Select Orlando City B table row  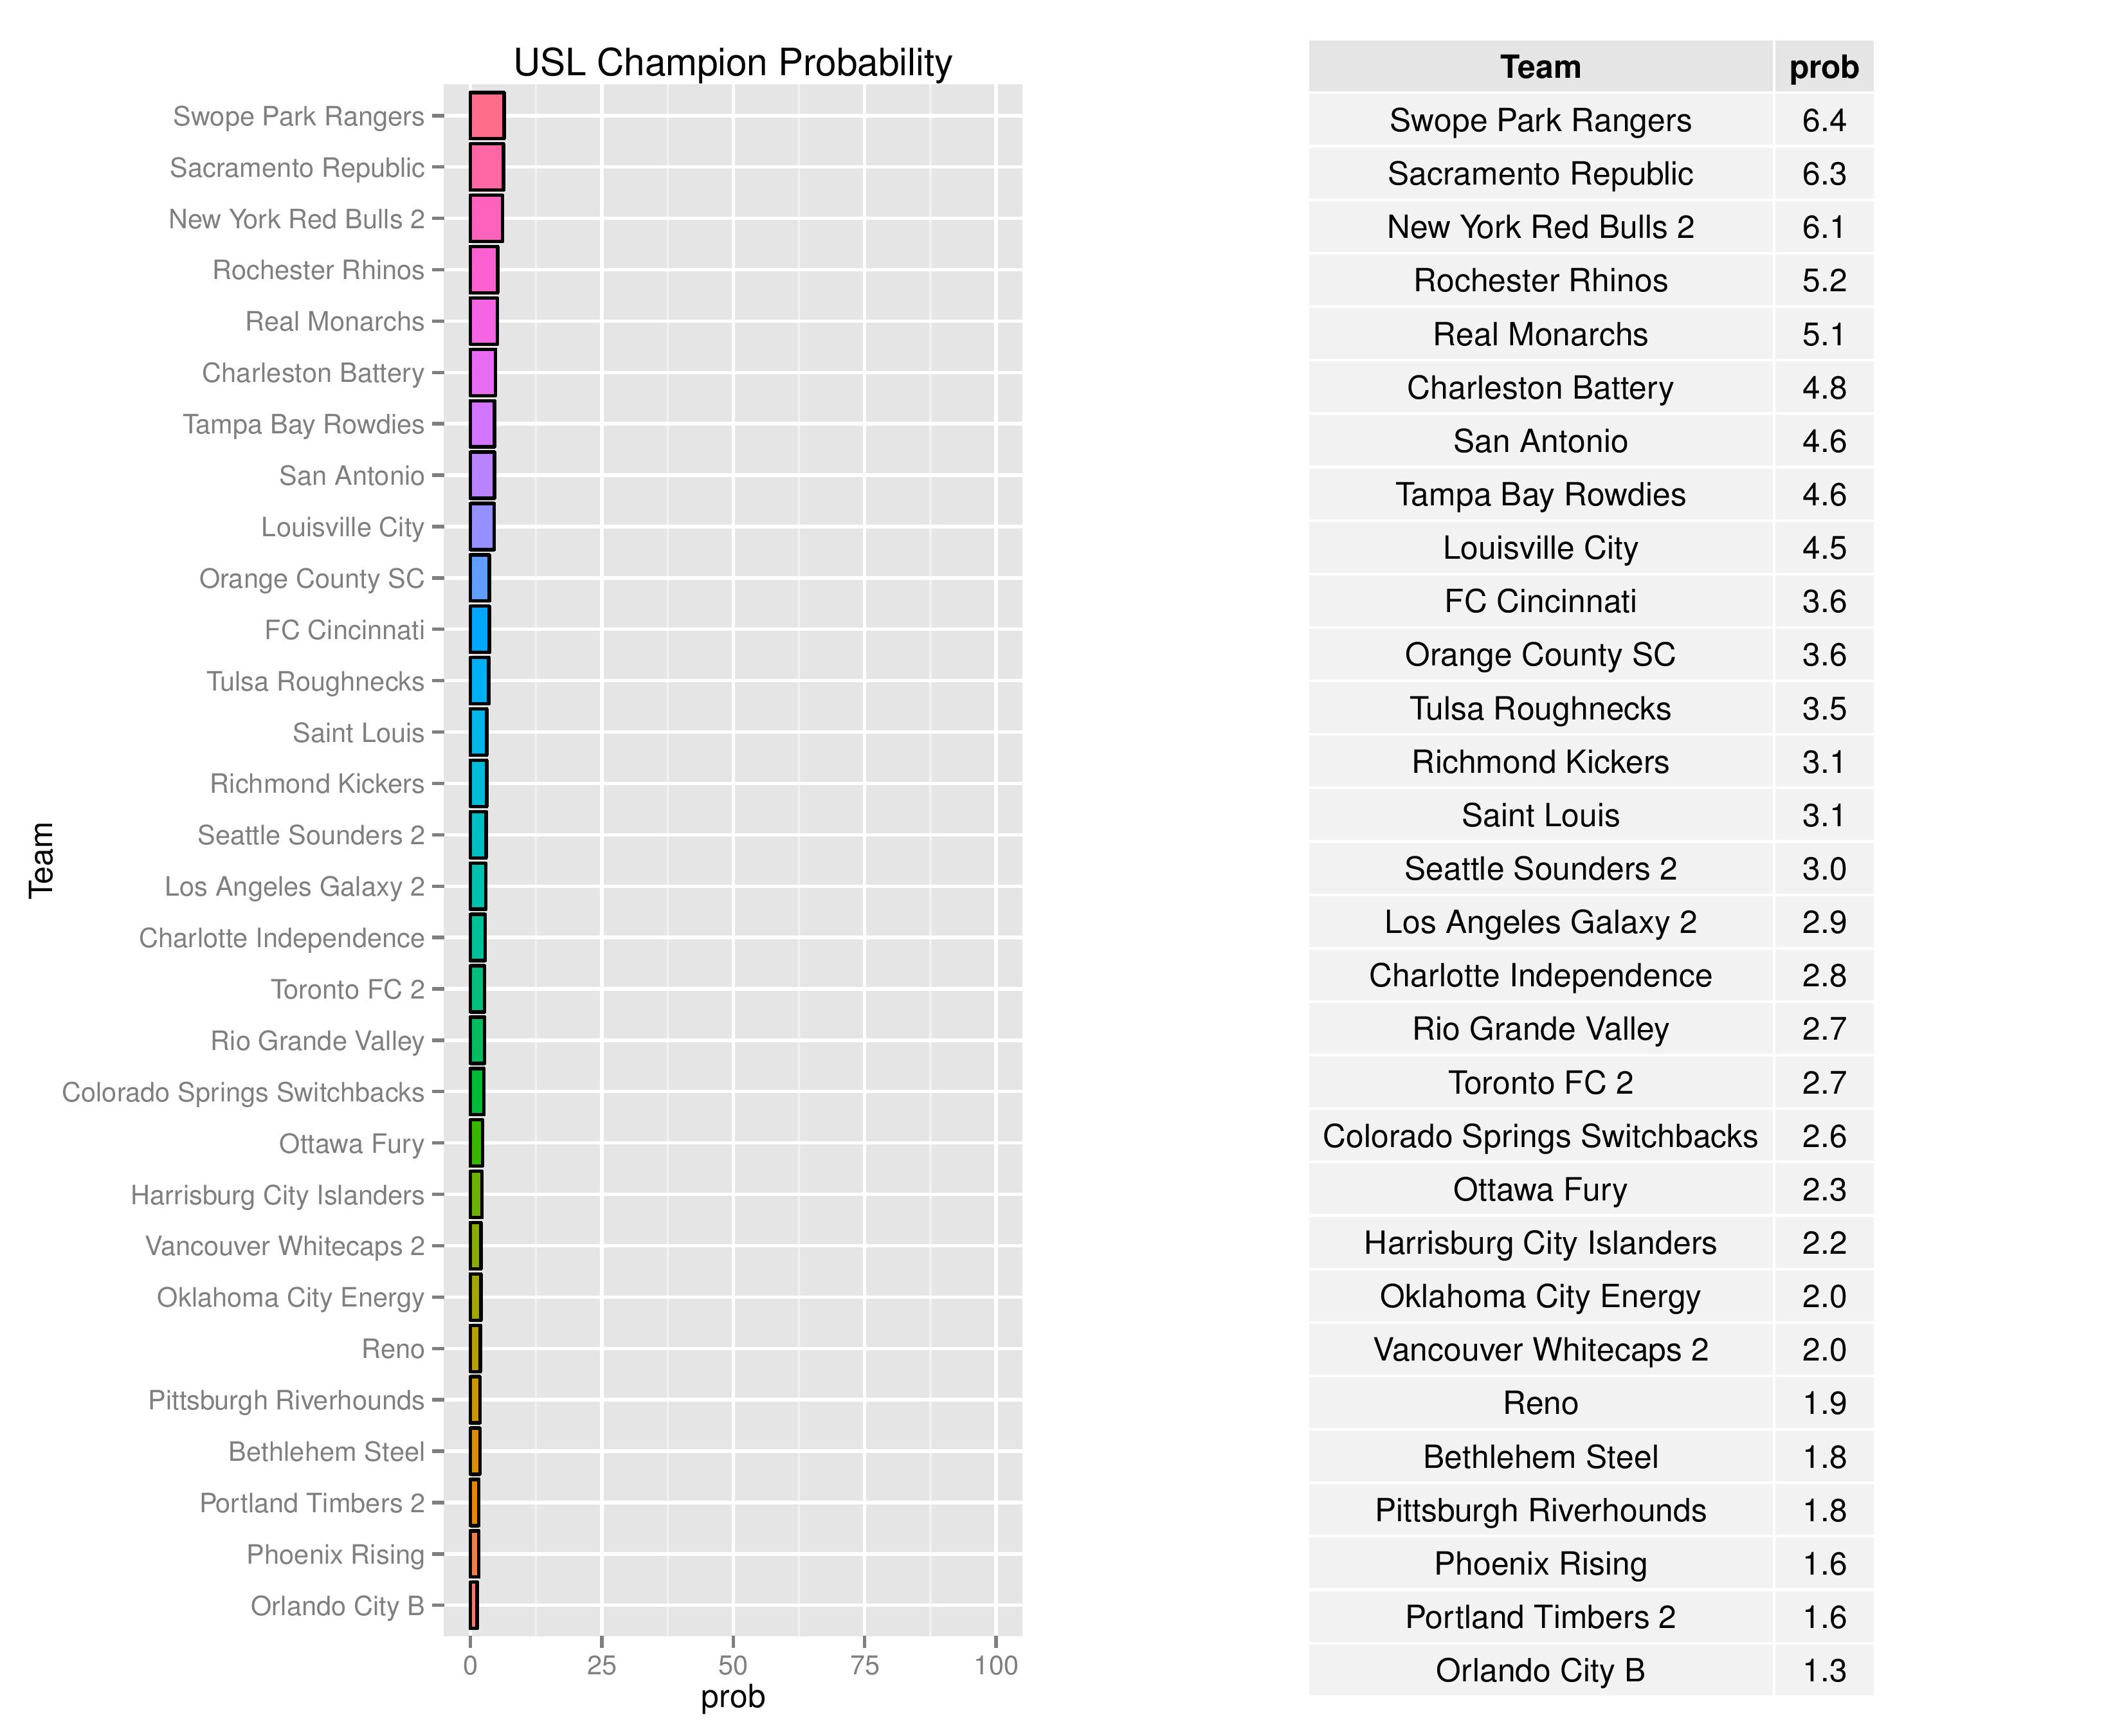[1540, 1670]
